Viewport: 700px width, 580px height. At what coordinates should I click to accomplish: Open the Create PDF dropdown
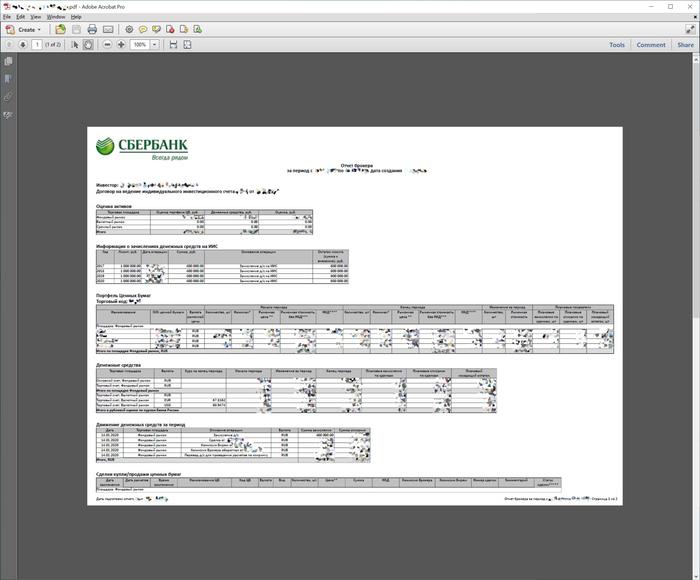23,29
